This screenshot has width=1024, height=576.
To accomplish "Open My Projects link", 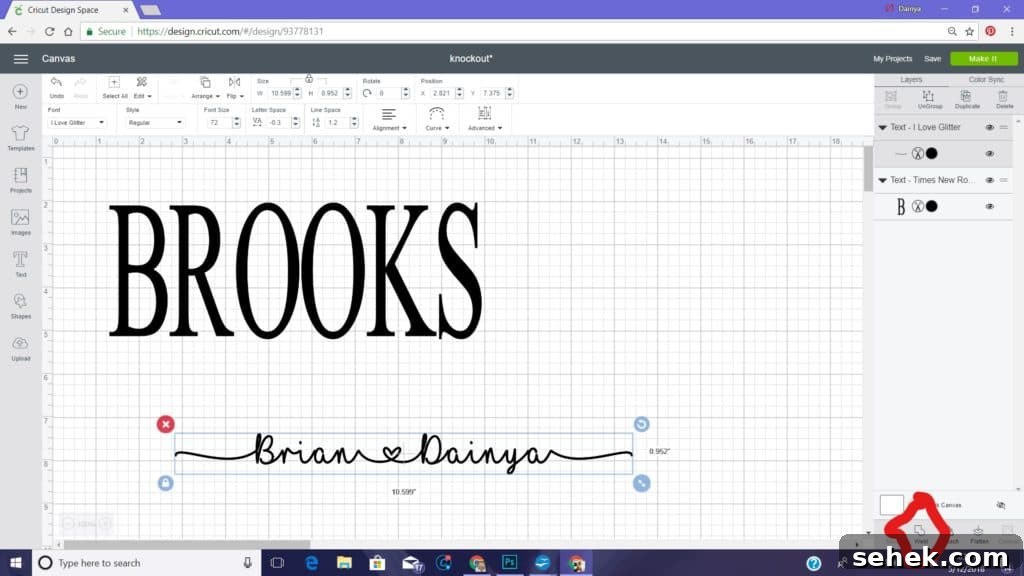I will point(892,59).
